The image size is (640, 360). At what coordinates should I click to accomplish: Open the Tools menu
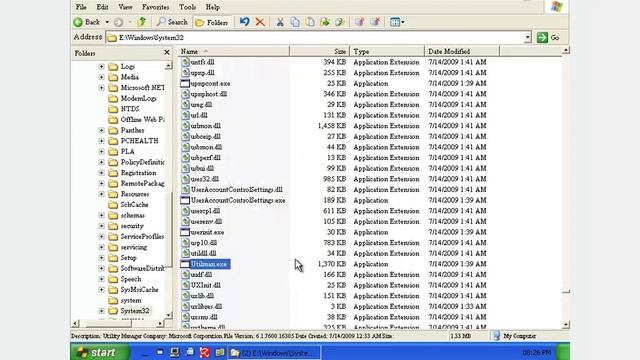[x=187, y=7]
